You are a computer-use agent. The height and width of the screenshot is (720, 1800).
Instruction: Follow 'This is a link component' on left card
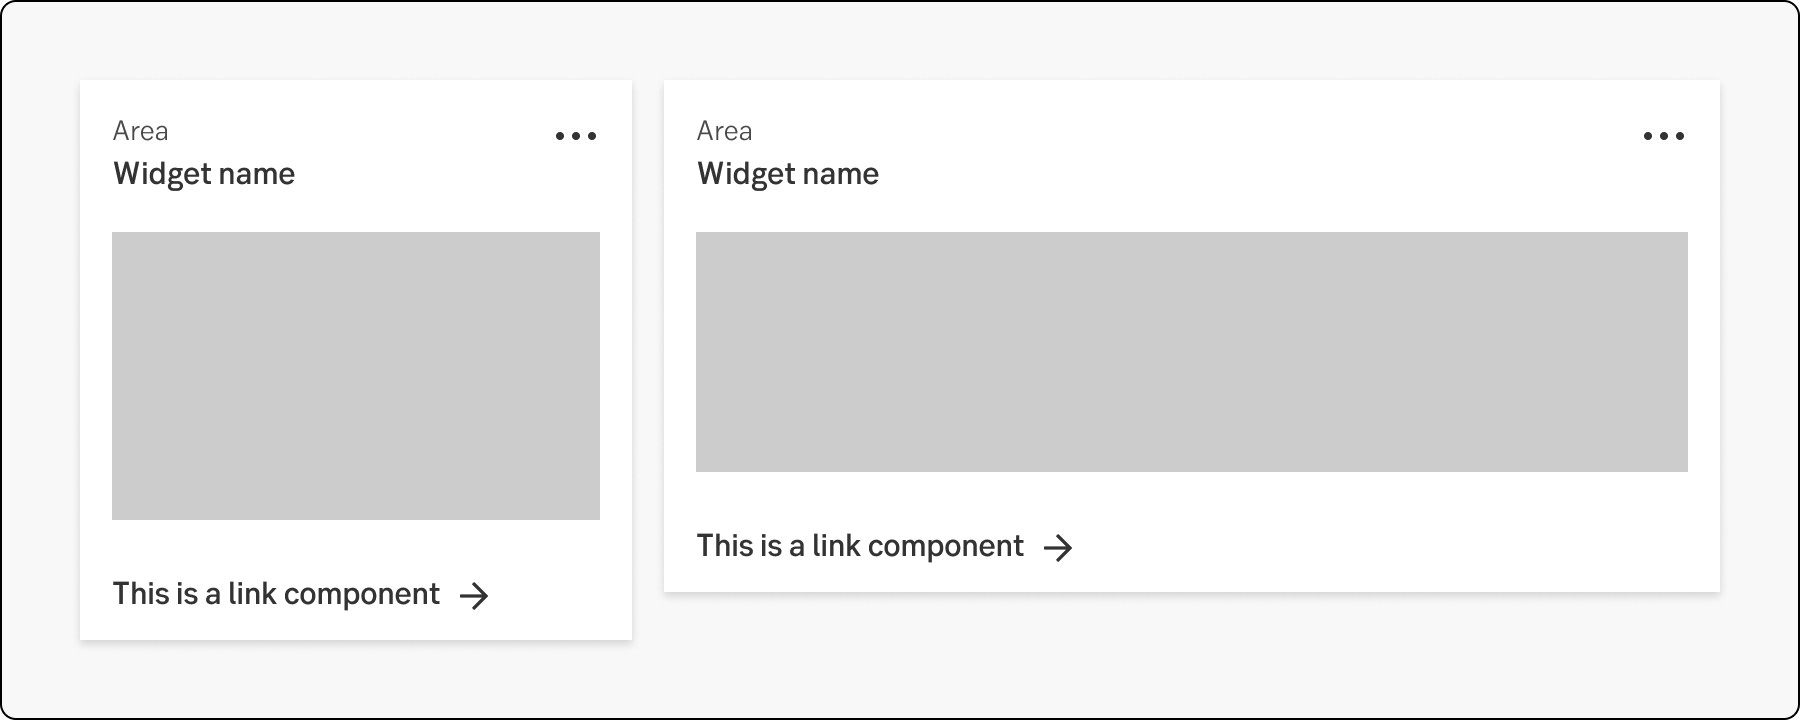(276, 593)
